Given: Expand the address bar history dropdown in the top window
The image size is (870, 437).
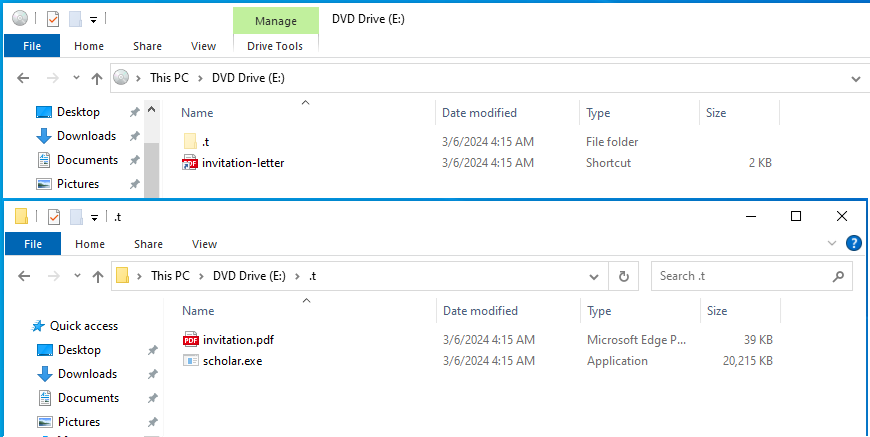Looking at the screenshot, I should click(856, 78).
